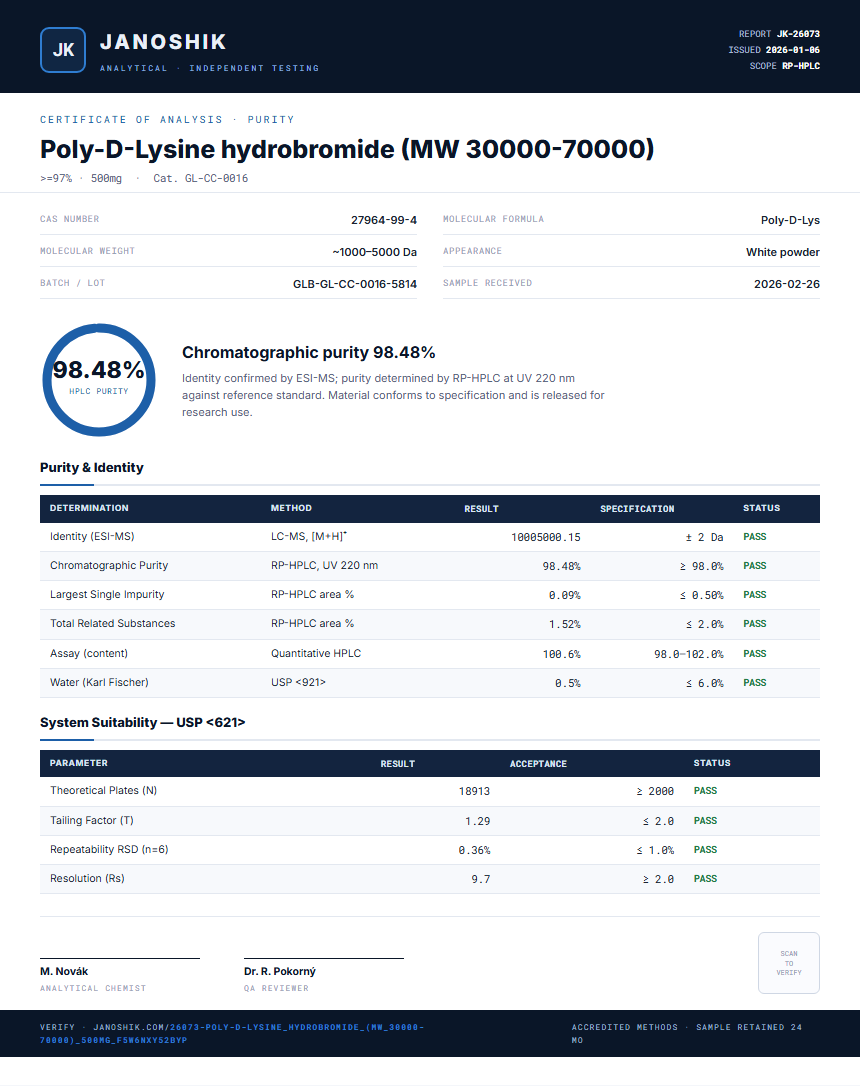Click Water (Karl Fischer) row label
860x1086 pixels.
tap(99, 683)
